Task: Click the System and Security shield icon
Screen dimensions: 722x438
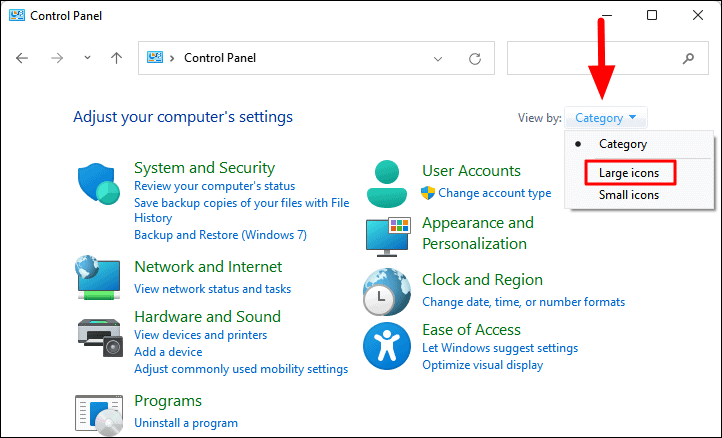Action: (99, 183)
